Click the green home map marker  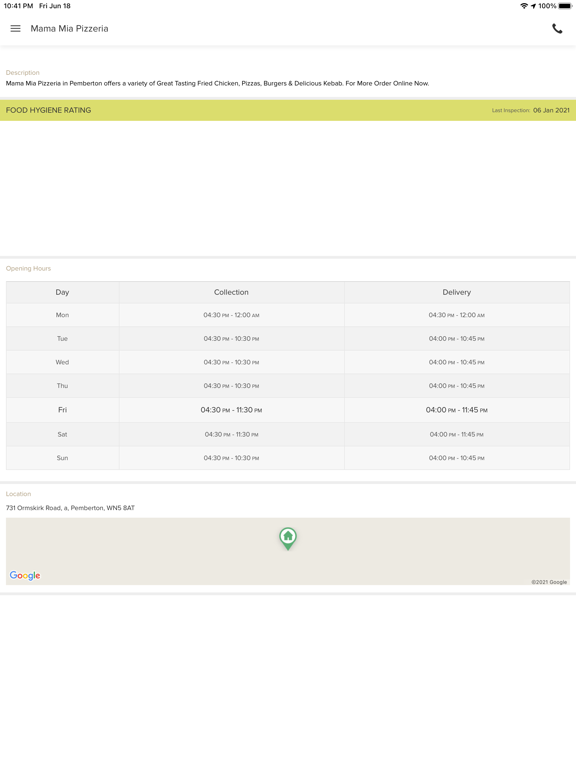(288, 538)
